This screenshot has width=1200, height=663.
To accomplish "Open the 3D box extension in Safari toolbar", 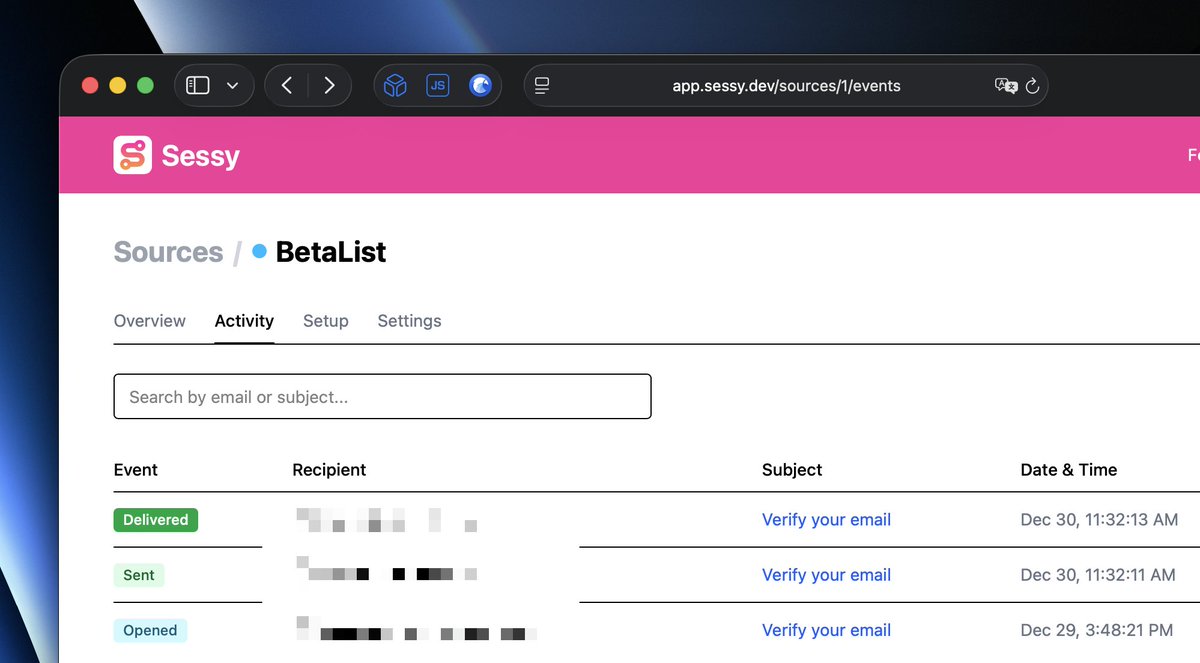I will click(x=394, y=85).
